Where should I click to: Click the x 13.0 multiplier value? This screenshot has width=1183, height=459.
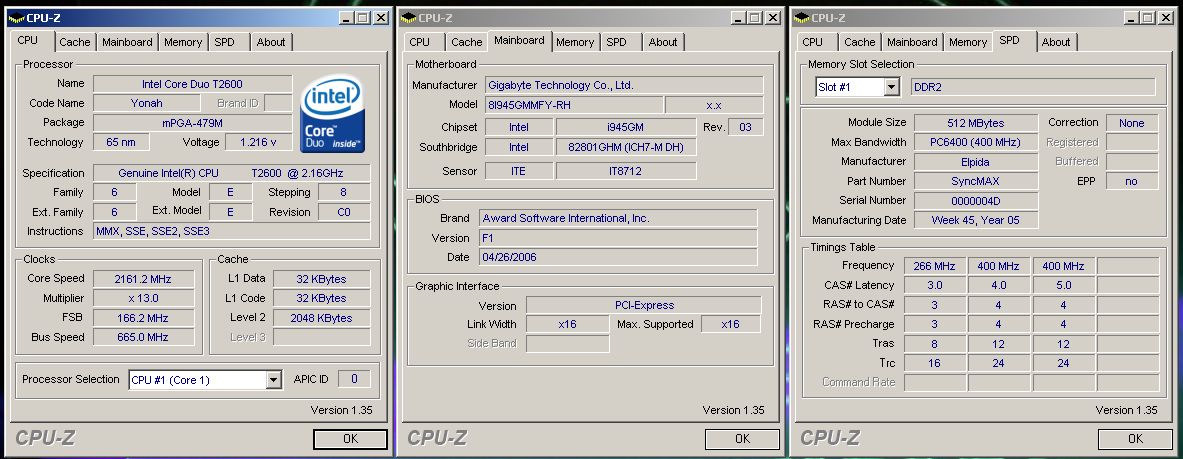[x=143, y=298]
